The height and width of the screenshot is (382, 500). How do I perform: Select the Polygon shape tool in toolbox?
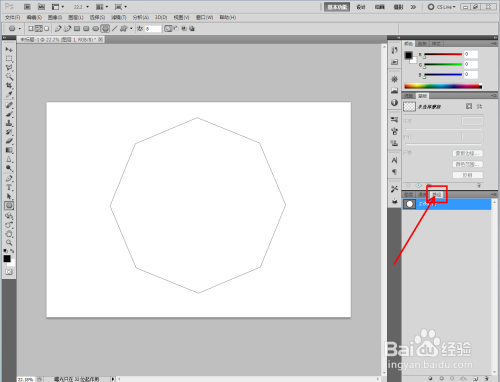point(9,206)
